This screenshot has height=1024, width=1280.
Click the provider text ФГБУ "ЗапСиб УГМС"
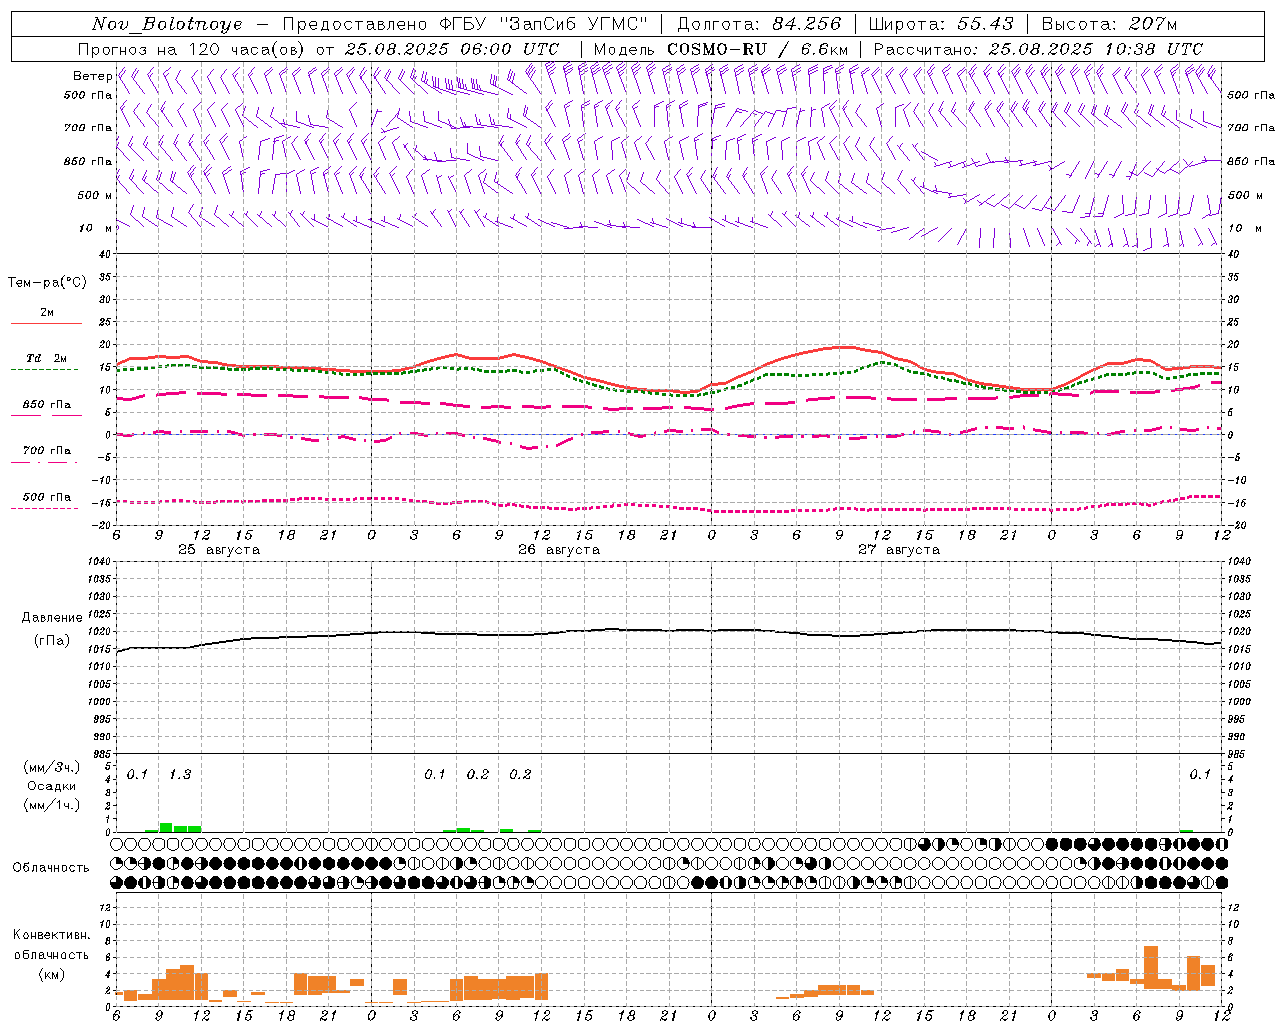[544, 24]
